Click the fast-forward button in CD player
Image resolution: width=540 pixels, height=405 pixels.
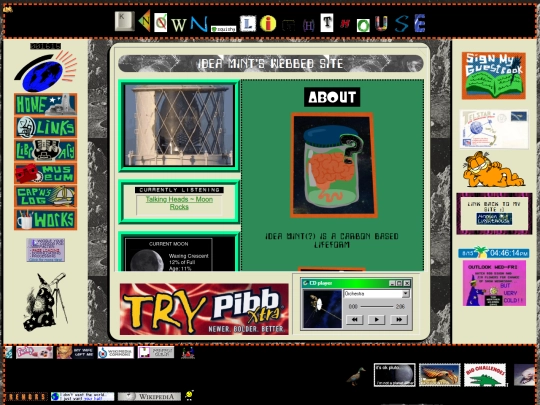point(399,320)
